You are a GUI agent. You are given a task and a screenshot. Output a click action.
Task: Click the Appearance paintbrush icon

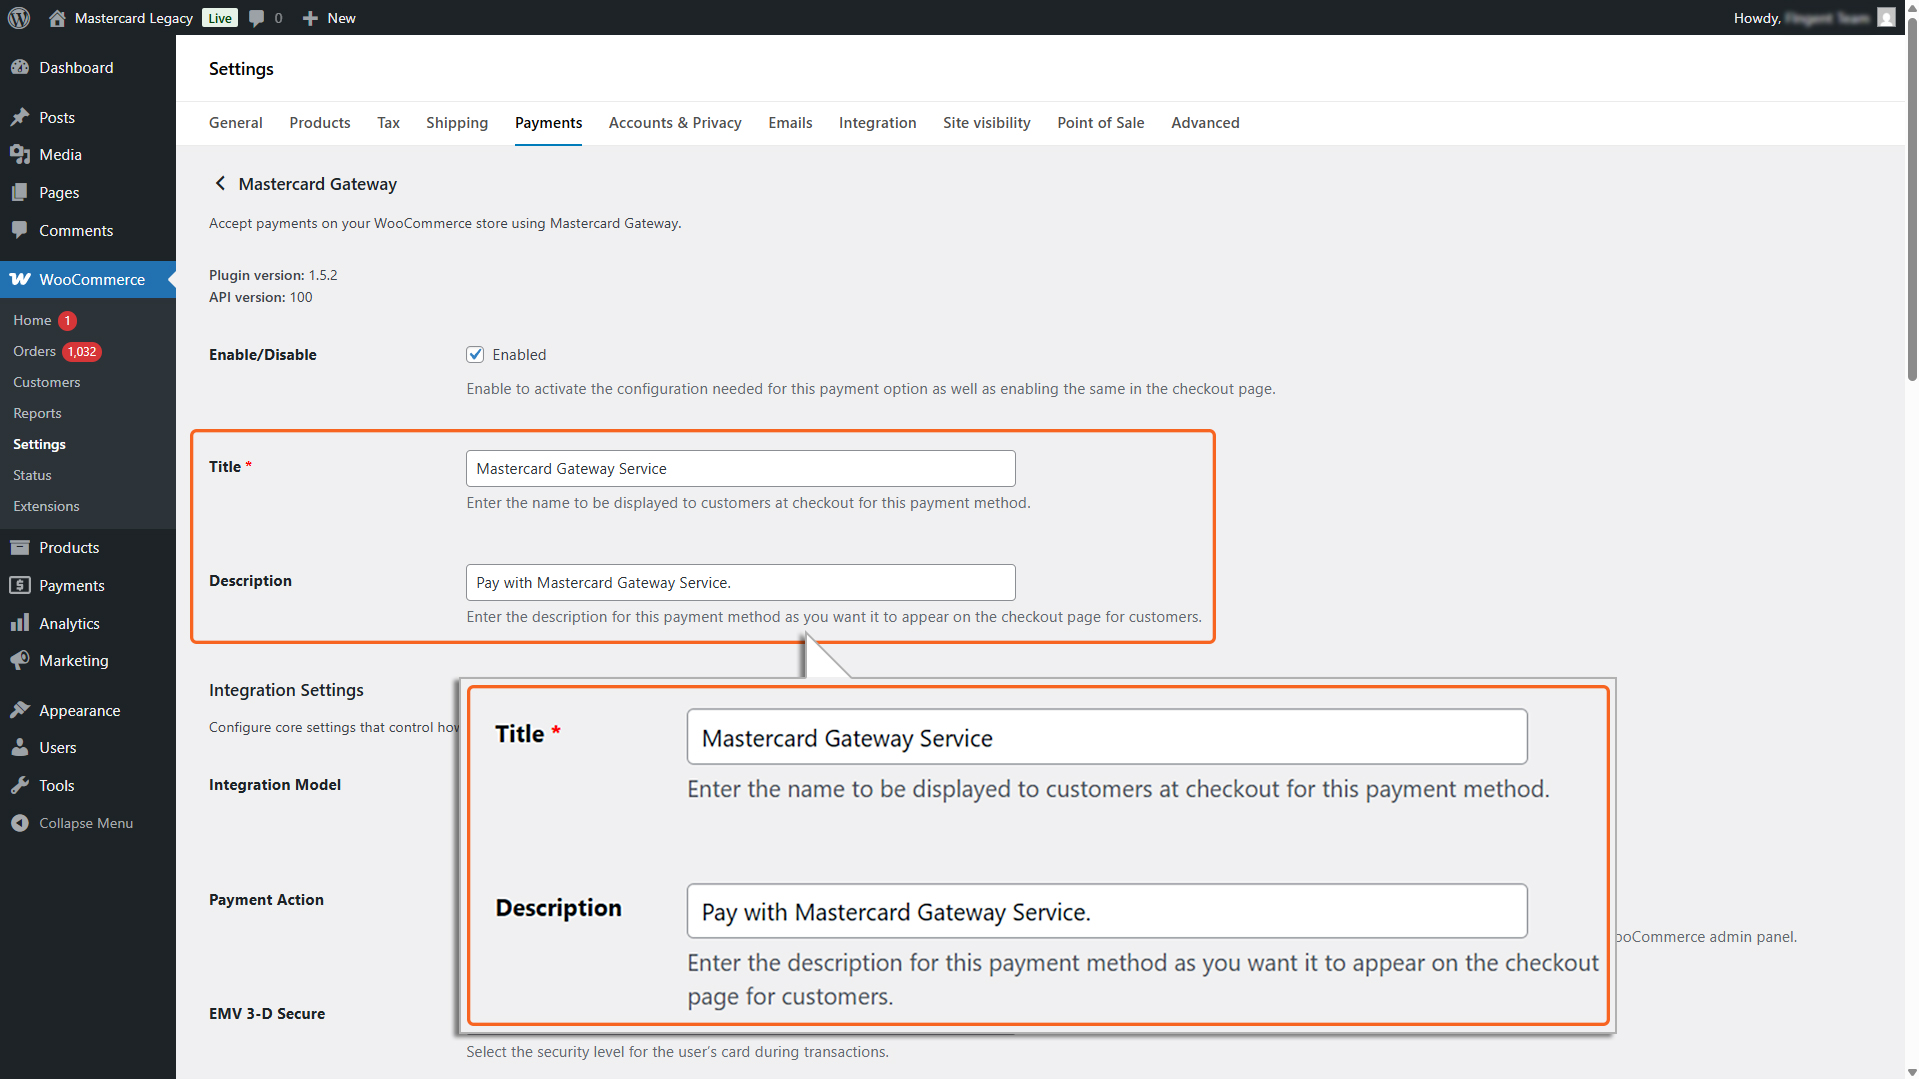point(20,710)
